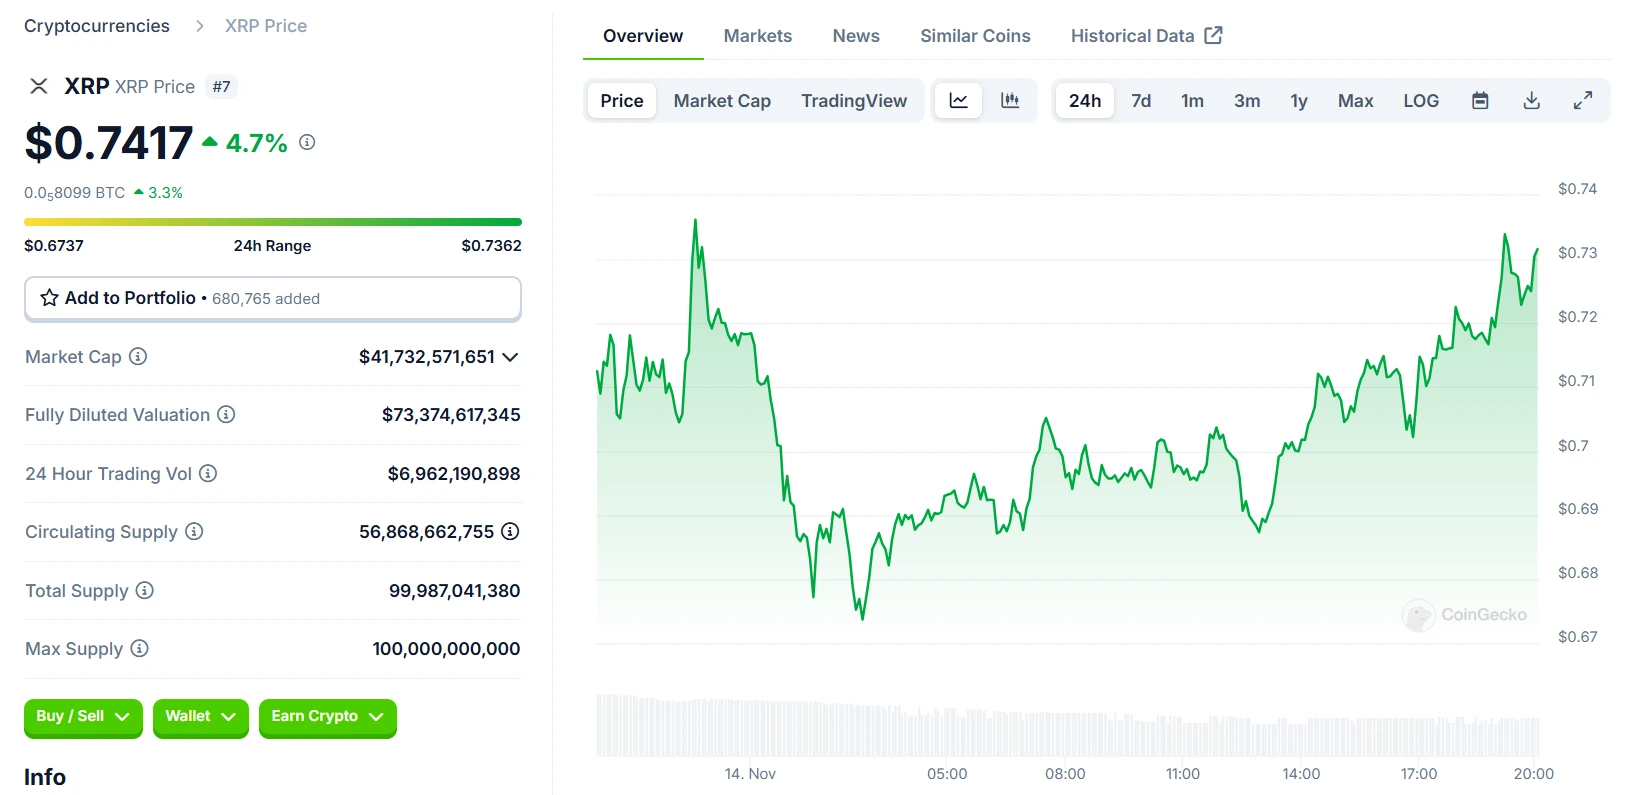Click external link icon of Historical Data

pos(1213,35)
